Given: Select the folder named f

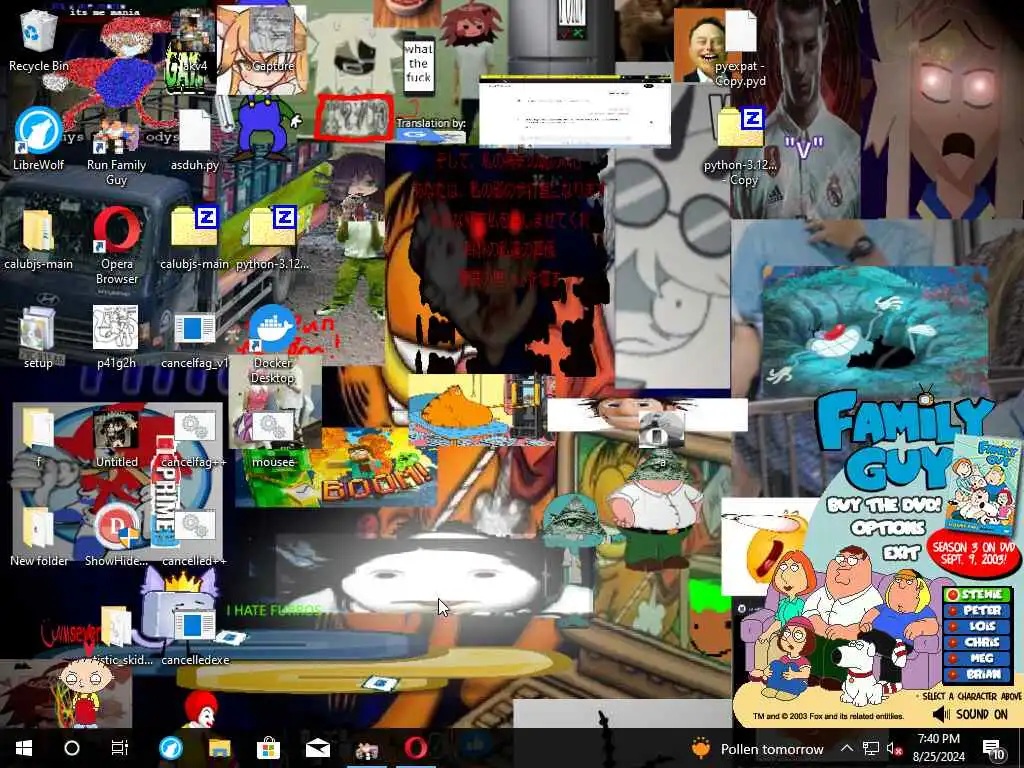Looking at the screenshot, I should click(x=38, y=429).
